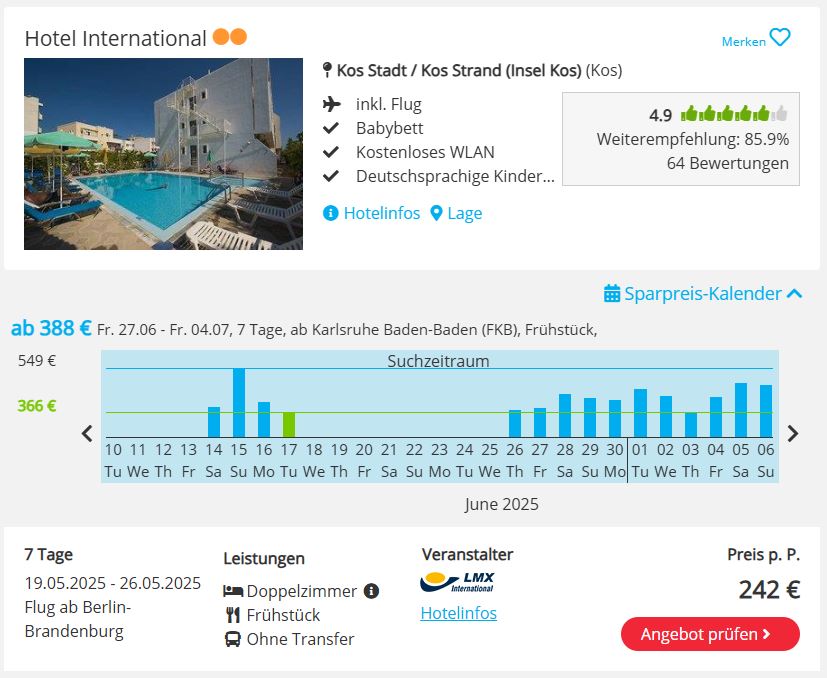Click the Hotel International title

pyautogui.click(x=116, y=39)
